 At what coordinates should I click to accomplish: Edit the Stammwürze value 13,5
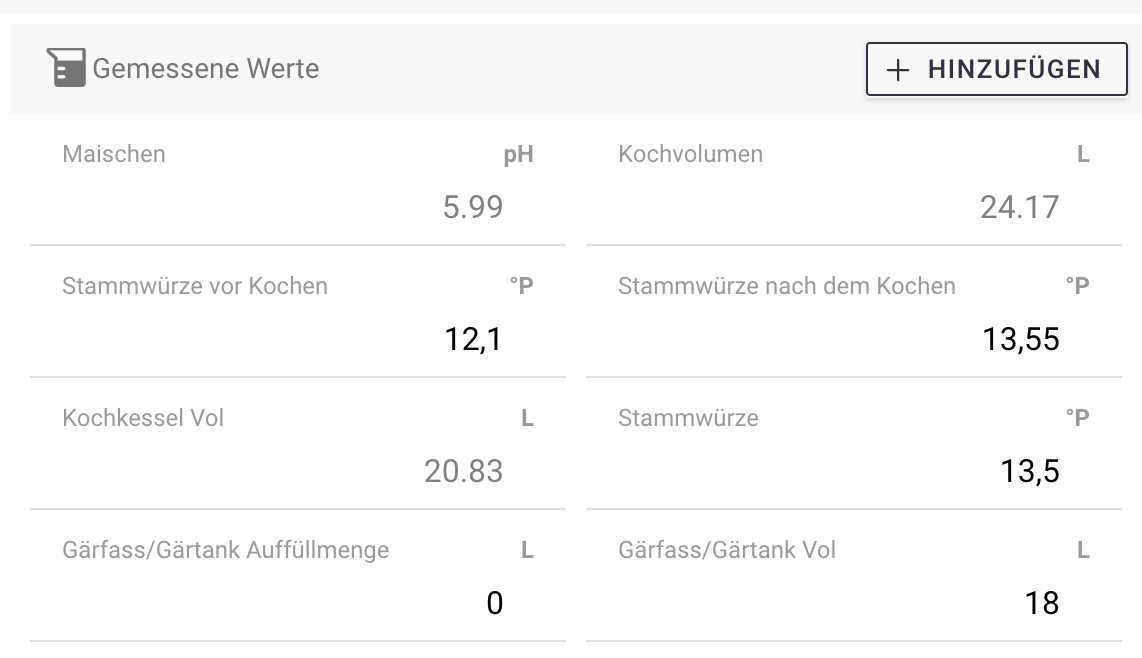1030,471
